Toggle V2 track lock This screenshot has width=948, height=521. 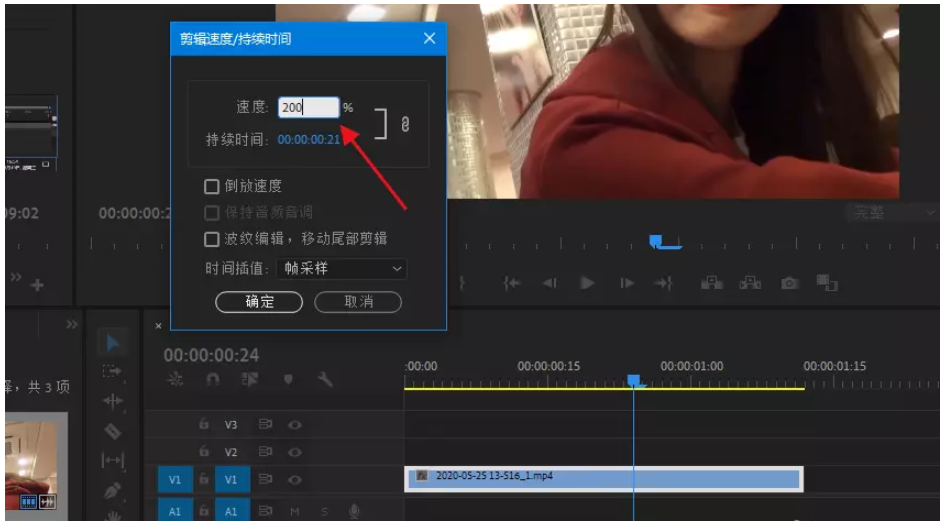point(204,452)
